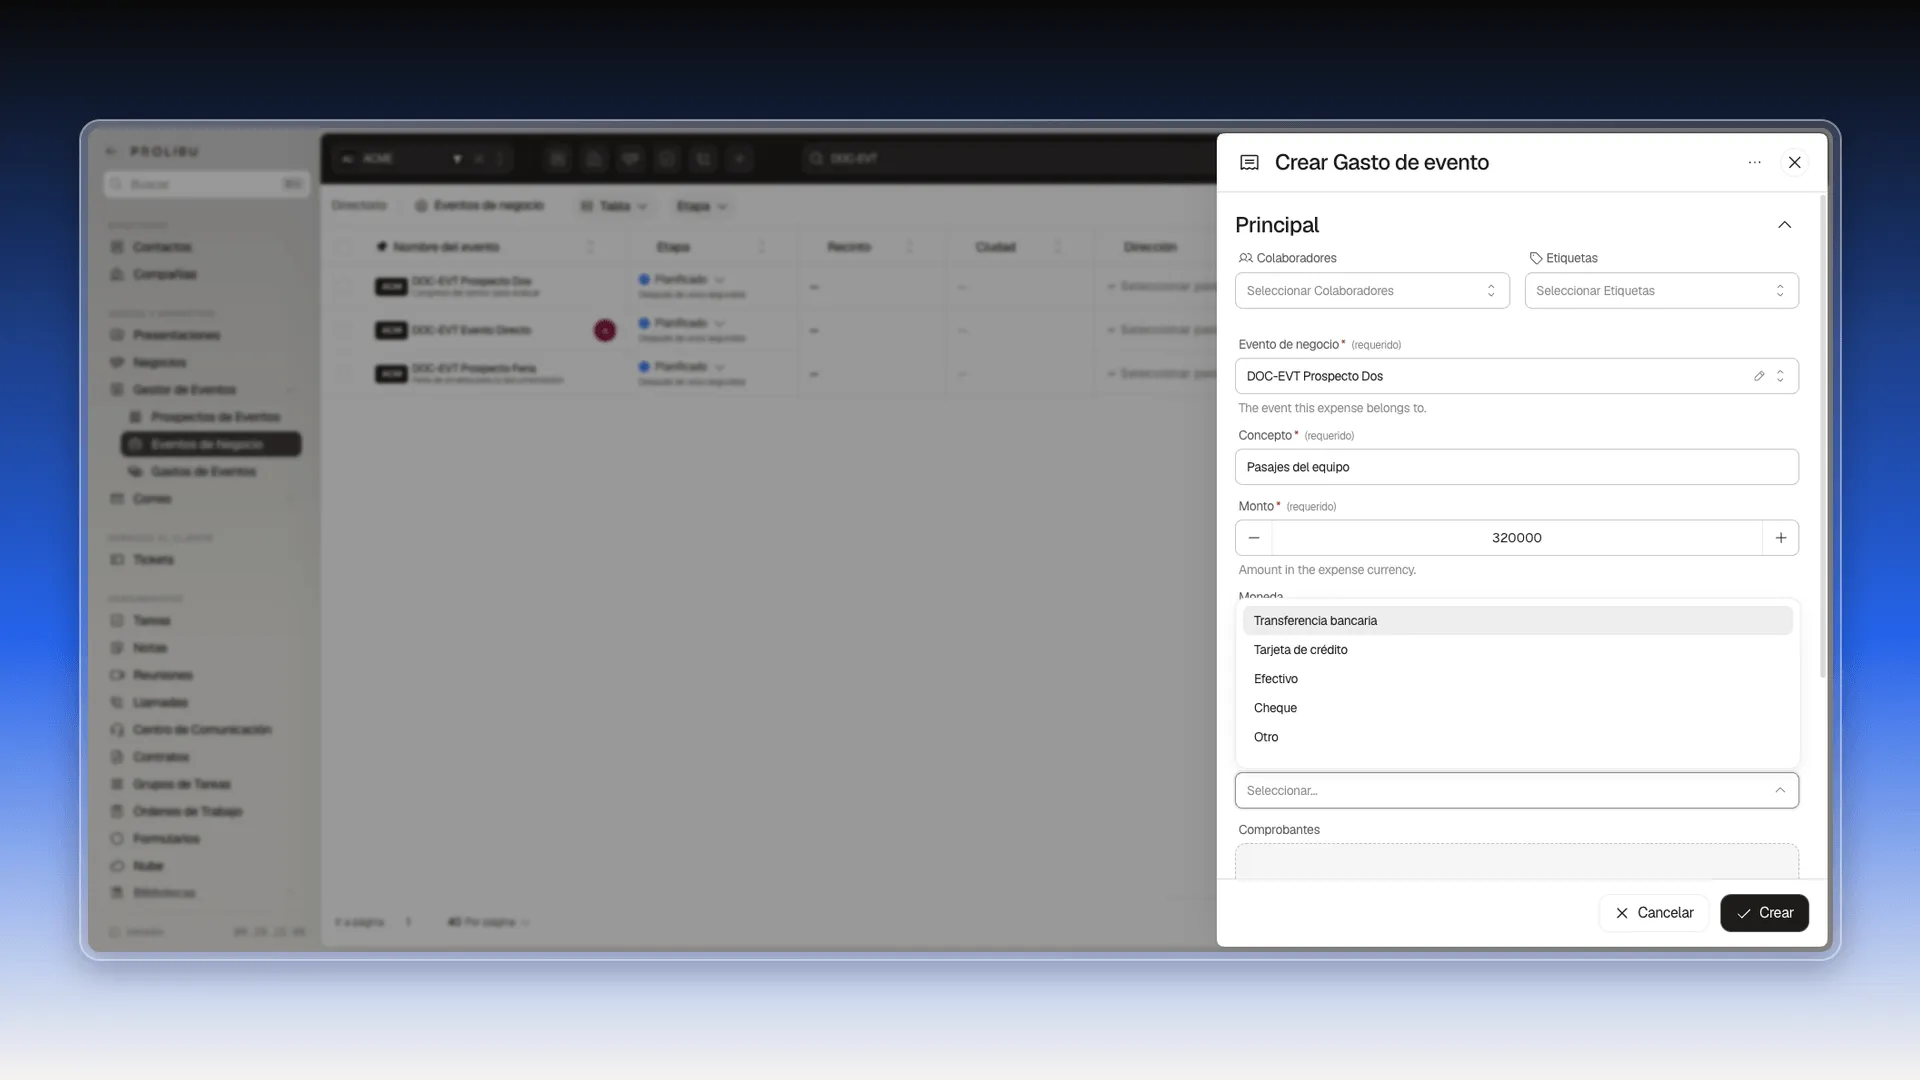The height and width of the screenshot is (1080, 1920).
Task: Click the Comprobantes upload area
Action: (x=1516, y=862)
